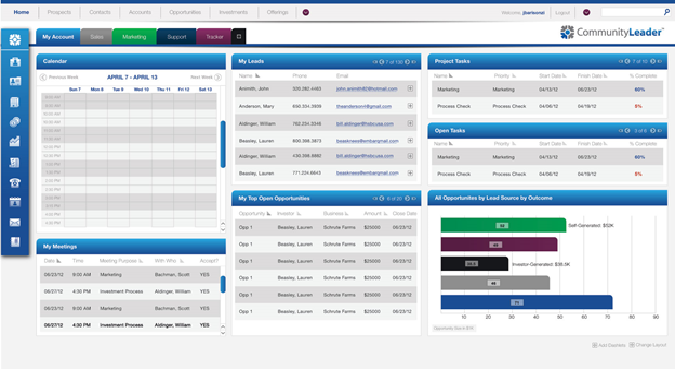This screenshot has height=371, width=676.
Task: Open the contact card icon in sidebar
Action: (15, 81)
